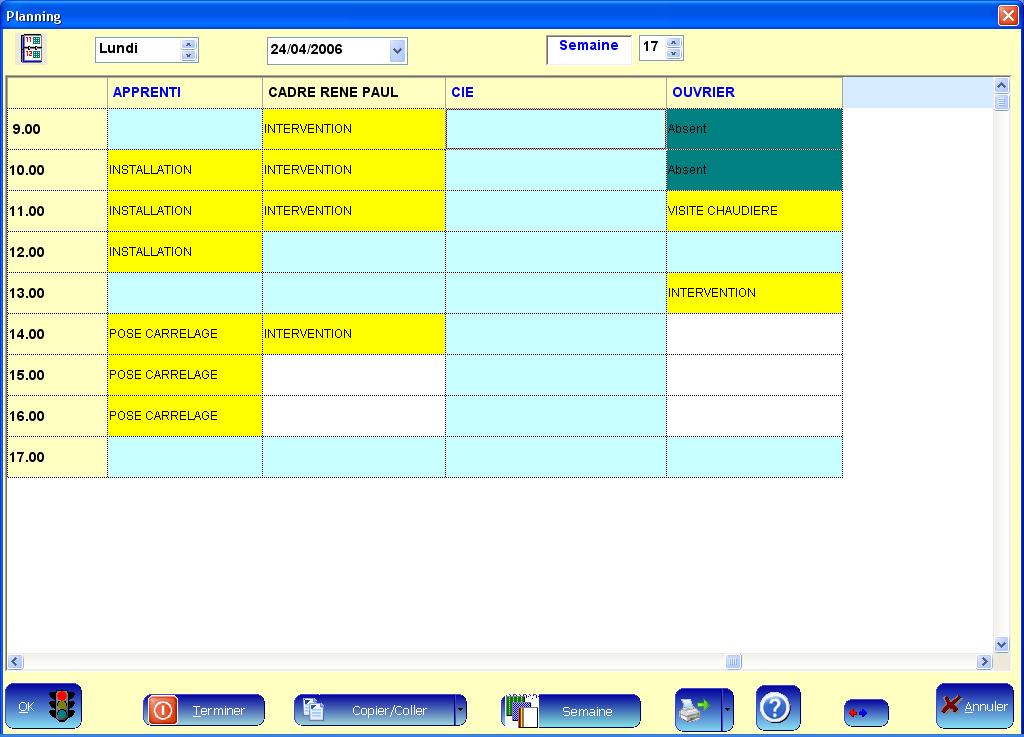1024x737 pixels.
Task: Select the APPRENTI column header
Action: 185,92
